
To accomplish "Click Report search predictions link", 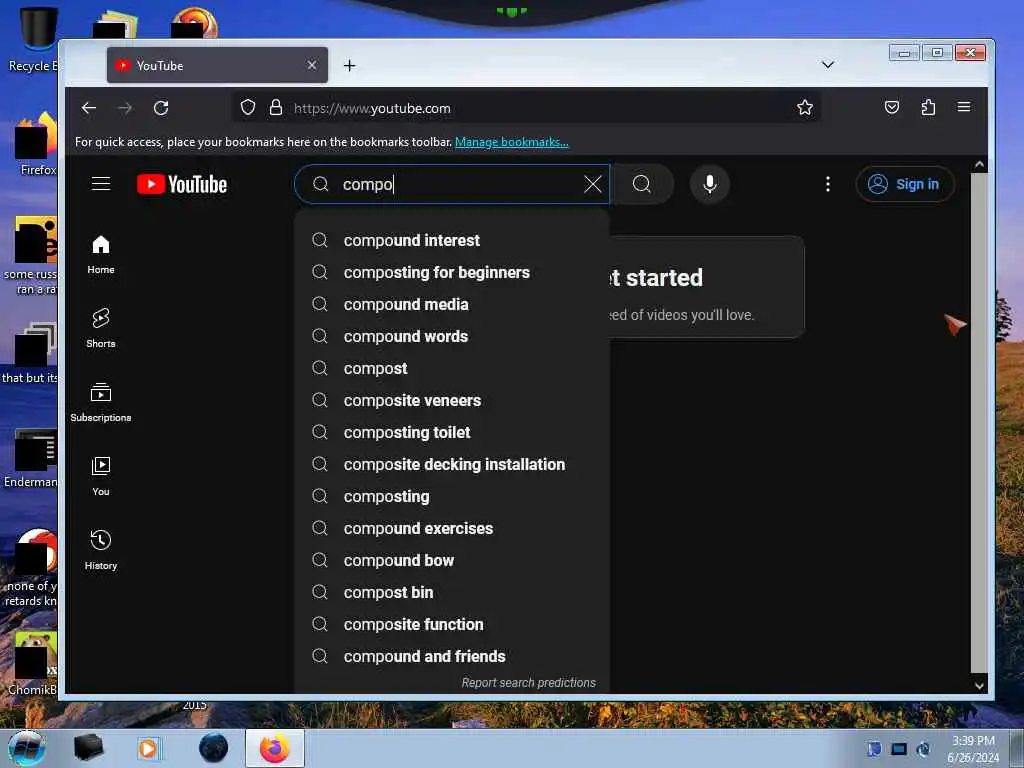I will (528, 682).
